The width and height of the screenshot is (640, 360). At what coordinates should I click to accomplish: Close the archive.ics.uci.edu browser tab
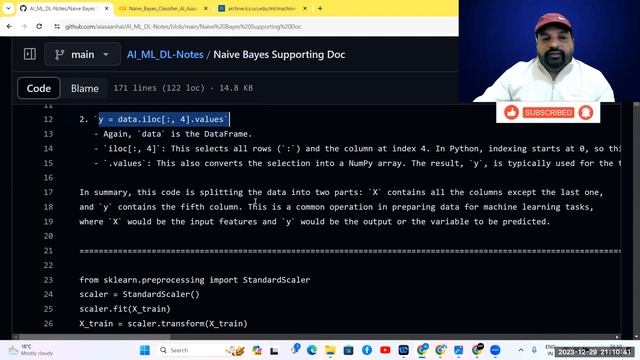point(305,8)
